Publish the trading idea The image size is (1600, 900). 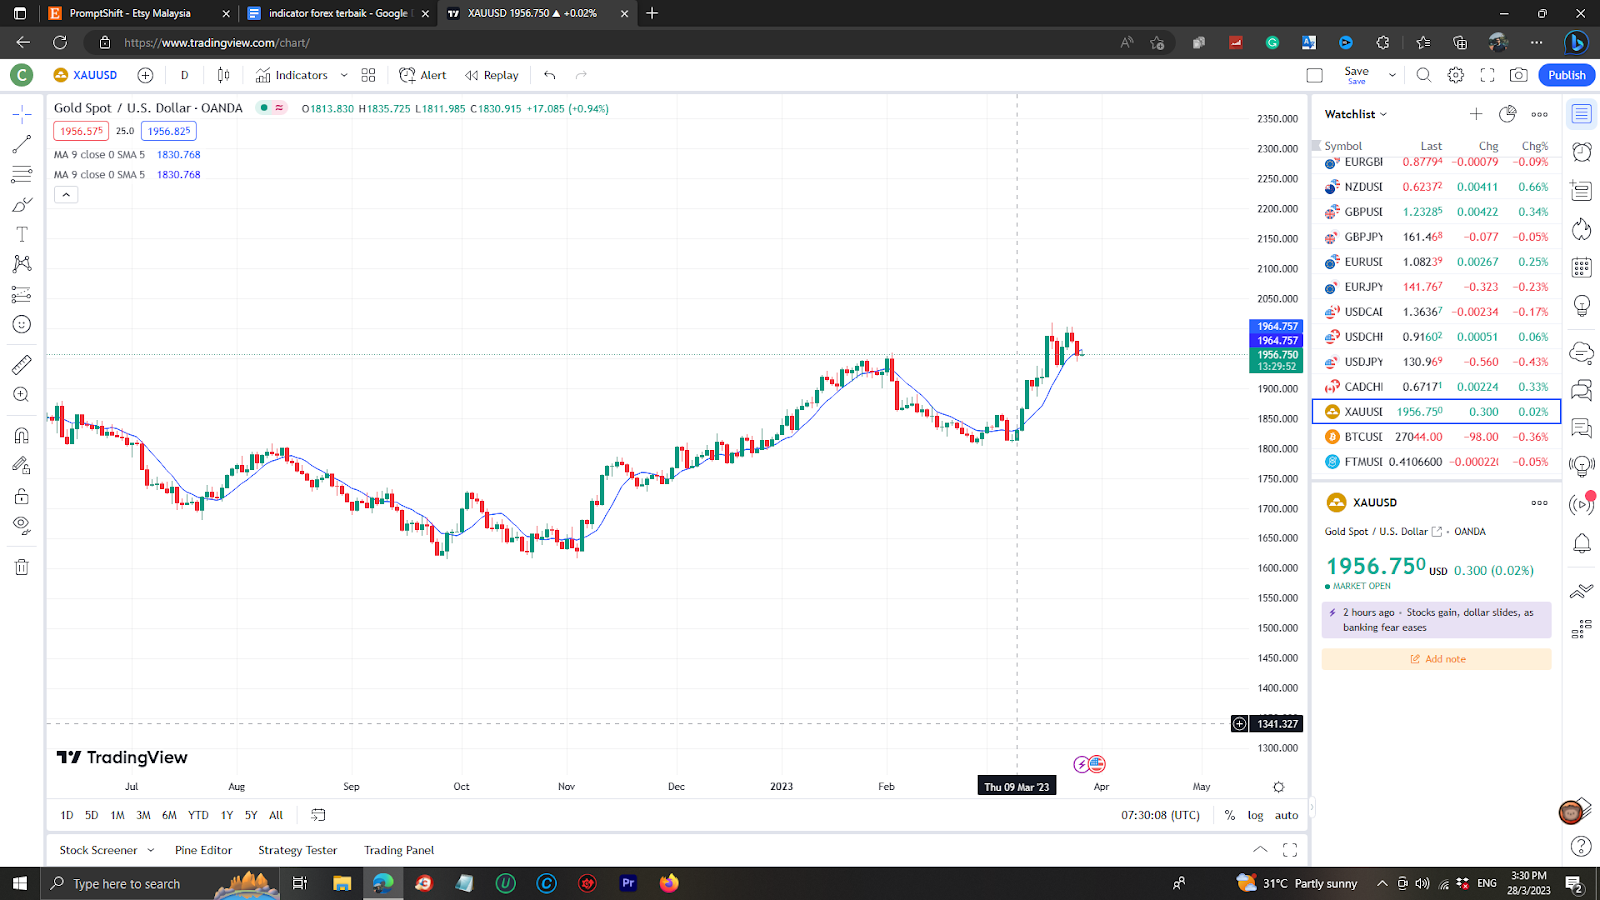pyautogui.click(x=1567, y=75)
